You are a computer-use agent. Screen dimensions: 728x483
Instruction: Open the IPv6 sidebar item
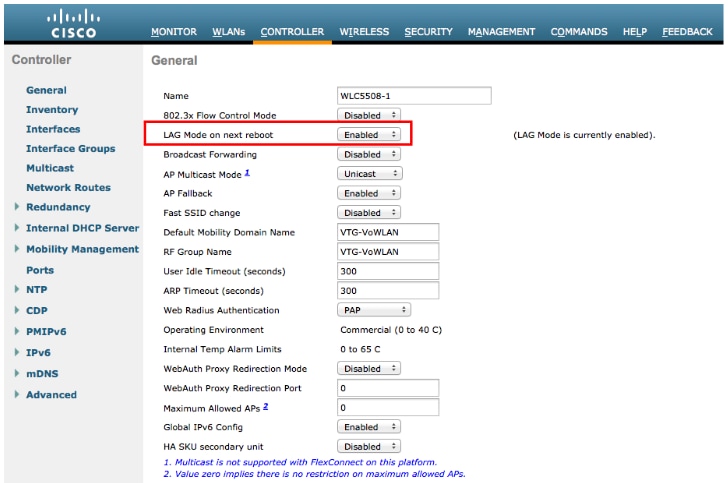[x=38, y=352]
